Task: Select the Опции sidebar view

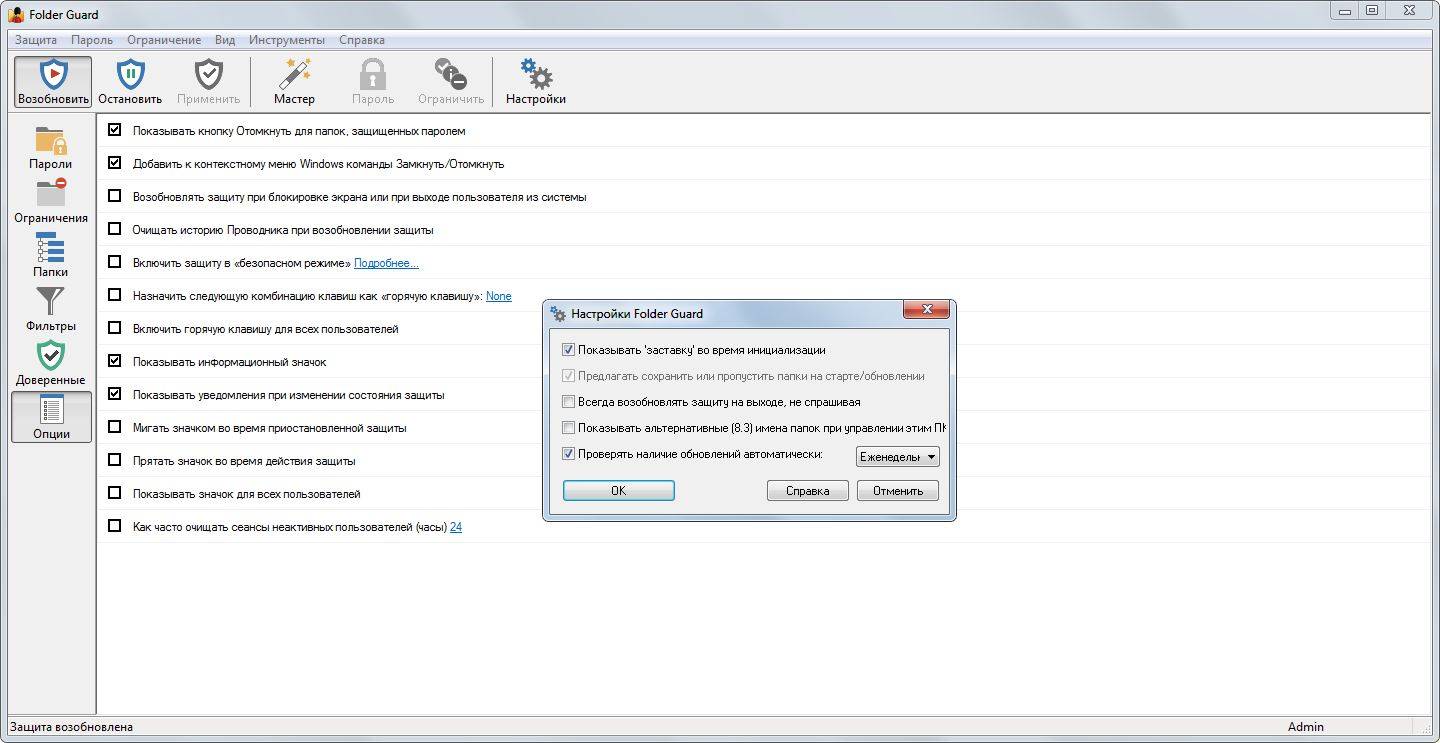Action: pos(51,416)
